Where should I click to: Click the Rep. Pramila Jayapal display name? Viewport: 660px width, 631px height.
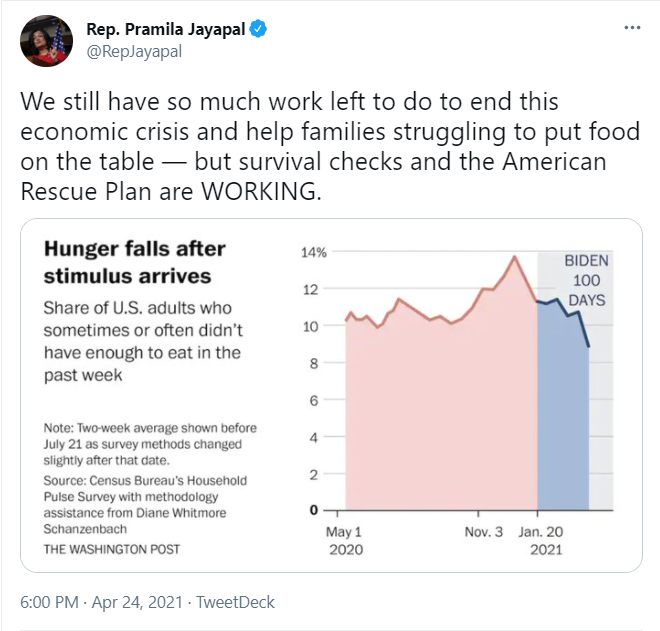tap(165, 29)
